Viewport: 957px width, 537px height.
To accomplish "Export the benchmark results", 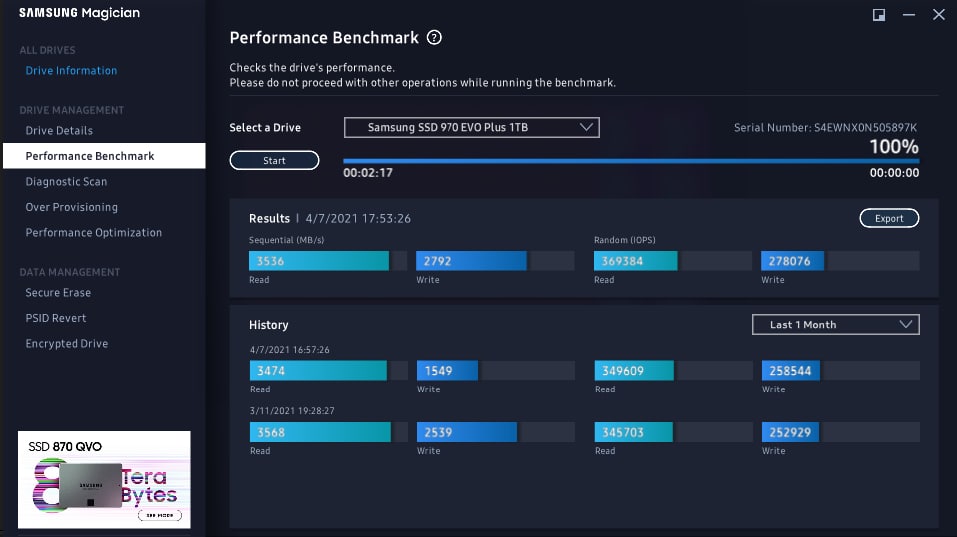I will click(889, 218).
